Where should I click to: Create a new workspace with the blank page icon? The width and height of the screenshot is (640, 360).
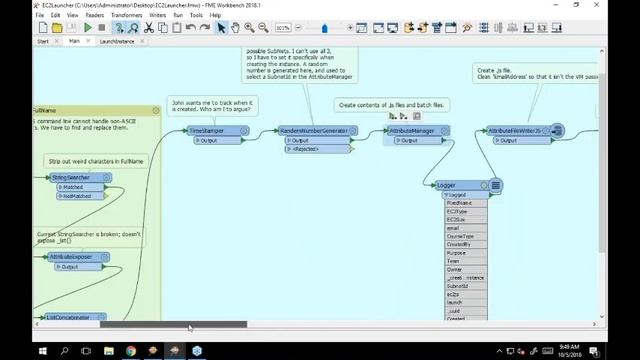click(43, 28)
